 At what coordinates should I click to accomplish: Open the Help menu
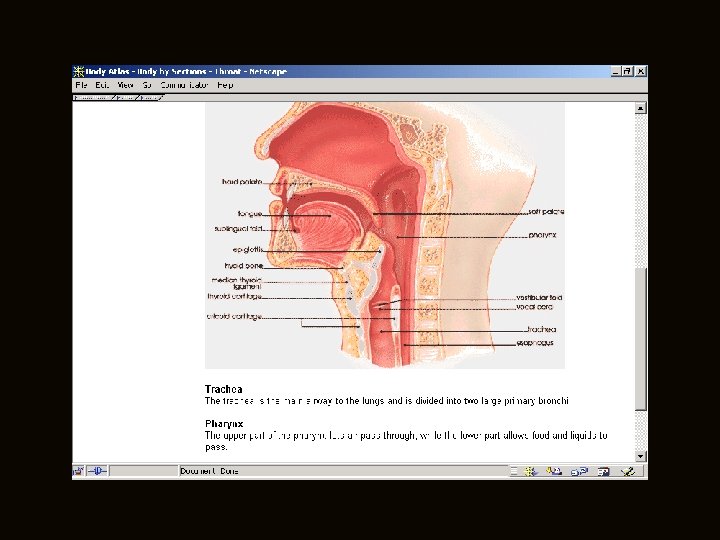coord(225,85)
